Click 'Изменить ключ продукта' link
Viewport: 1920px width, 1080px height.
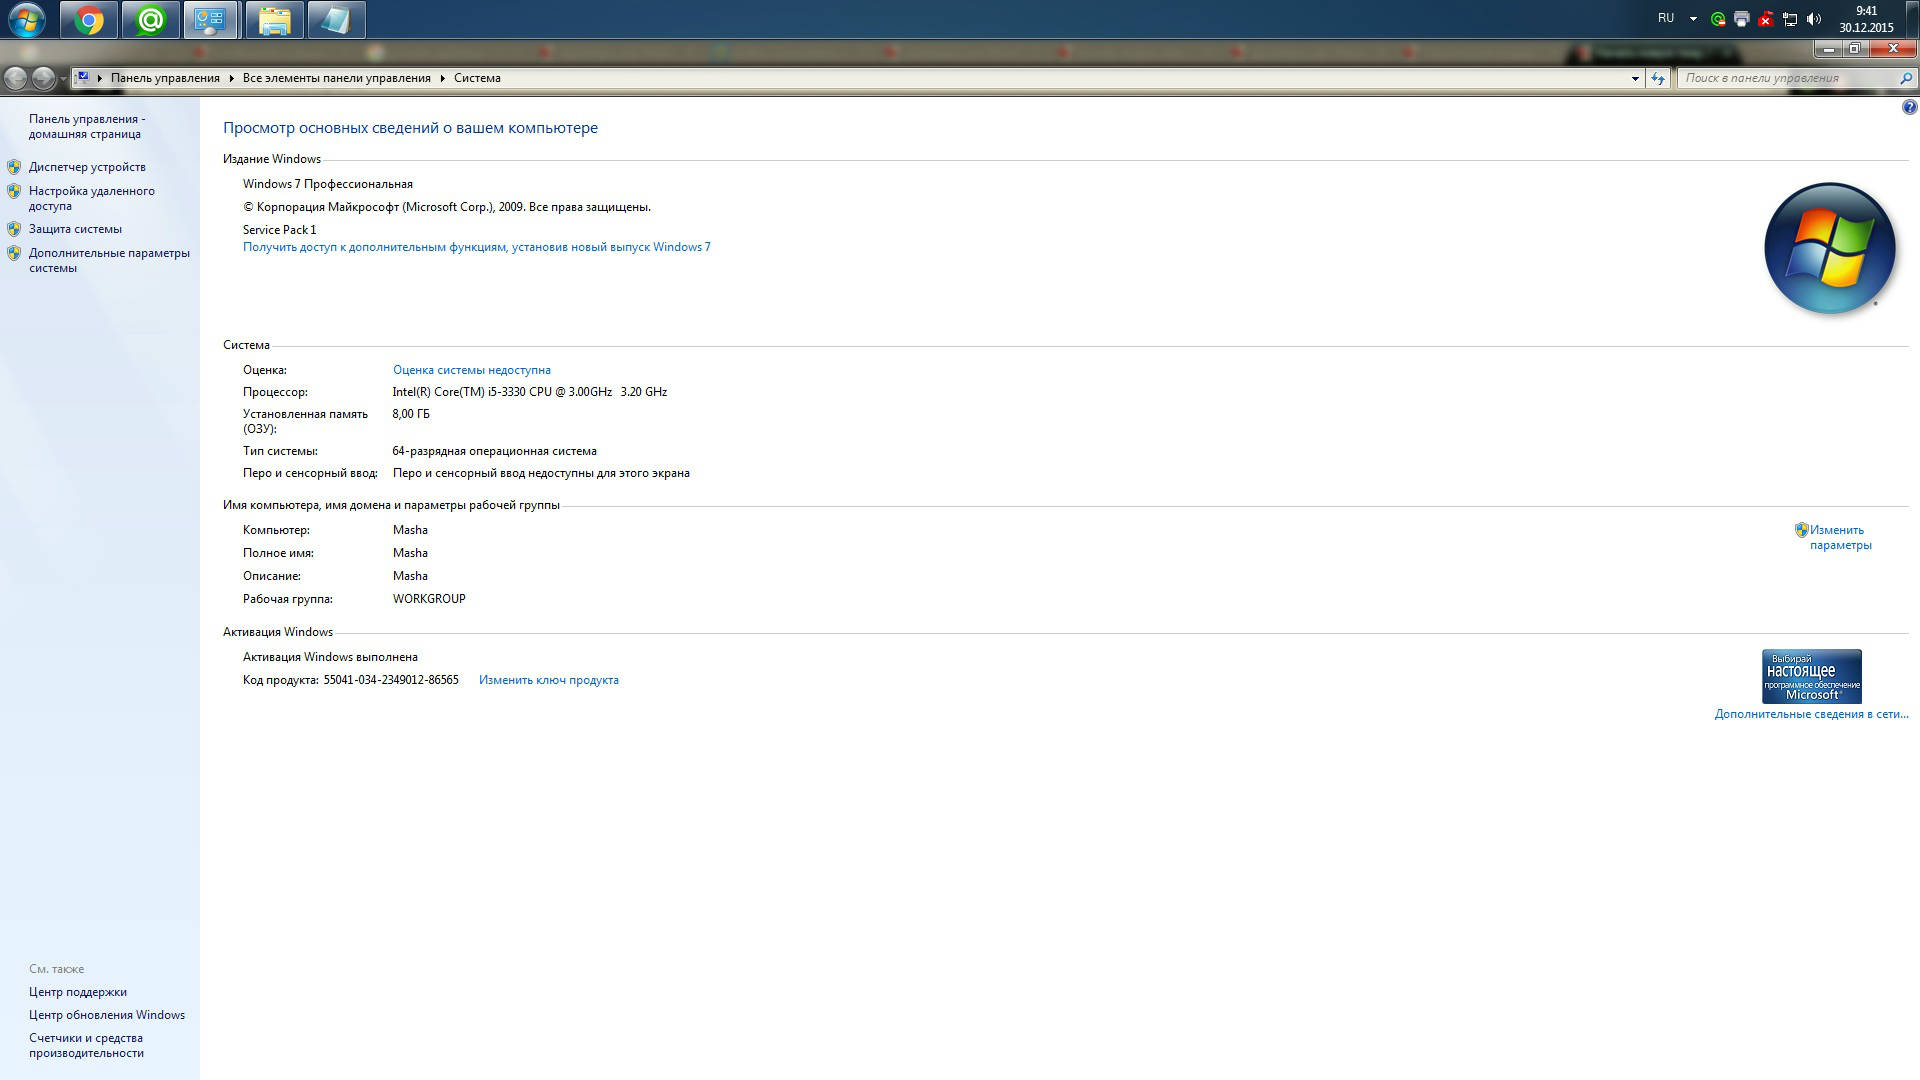(548, 680)
